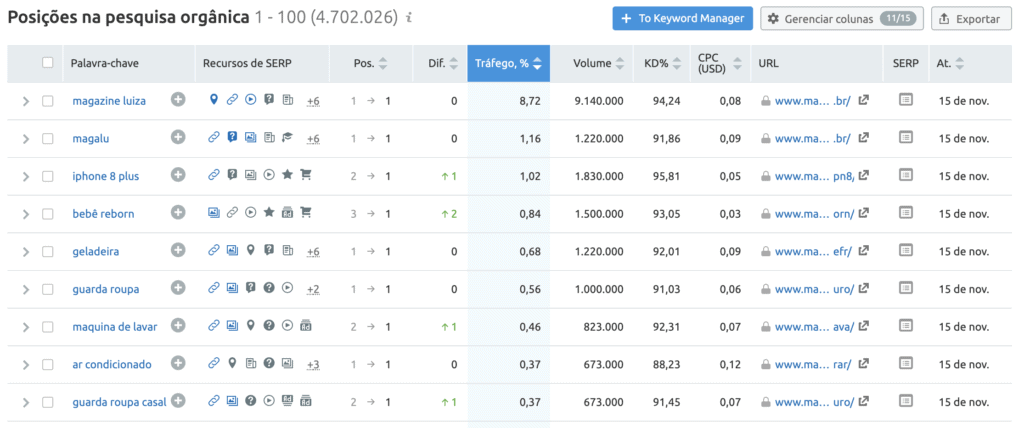Show +6 more SERP features for magazine luiza
The image size is (1024, 428).
(x=313, y=101)
